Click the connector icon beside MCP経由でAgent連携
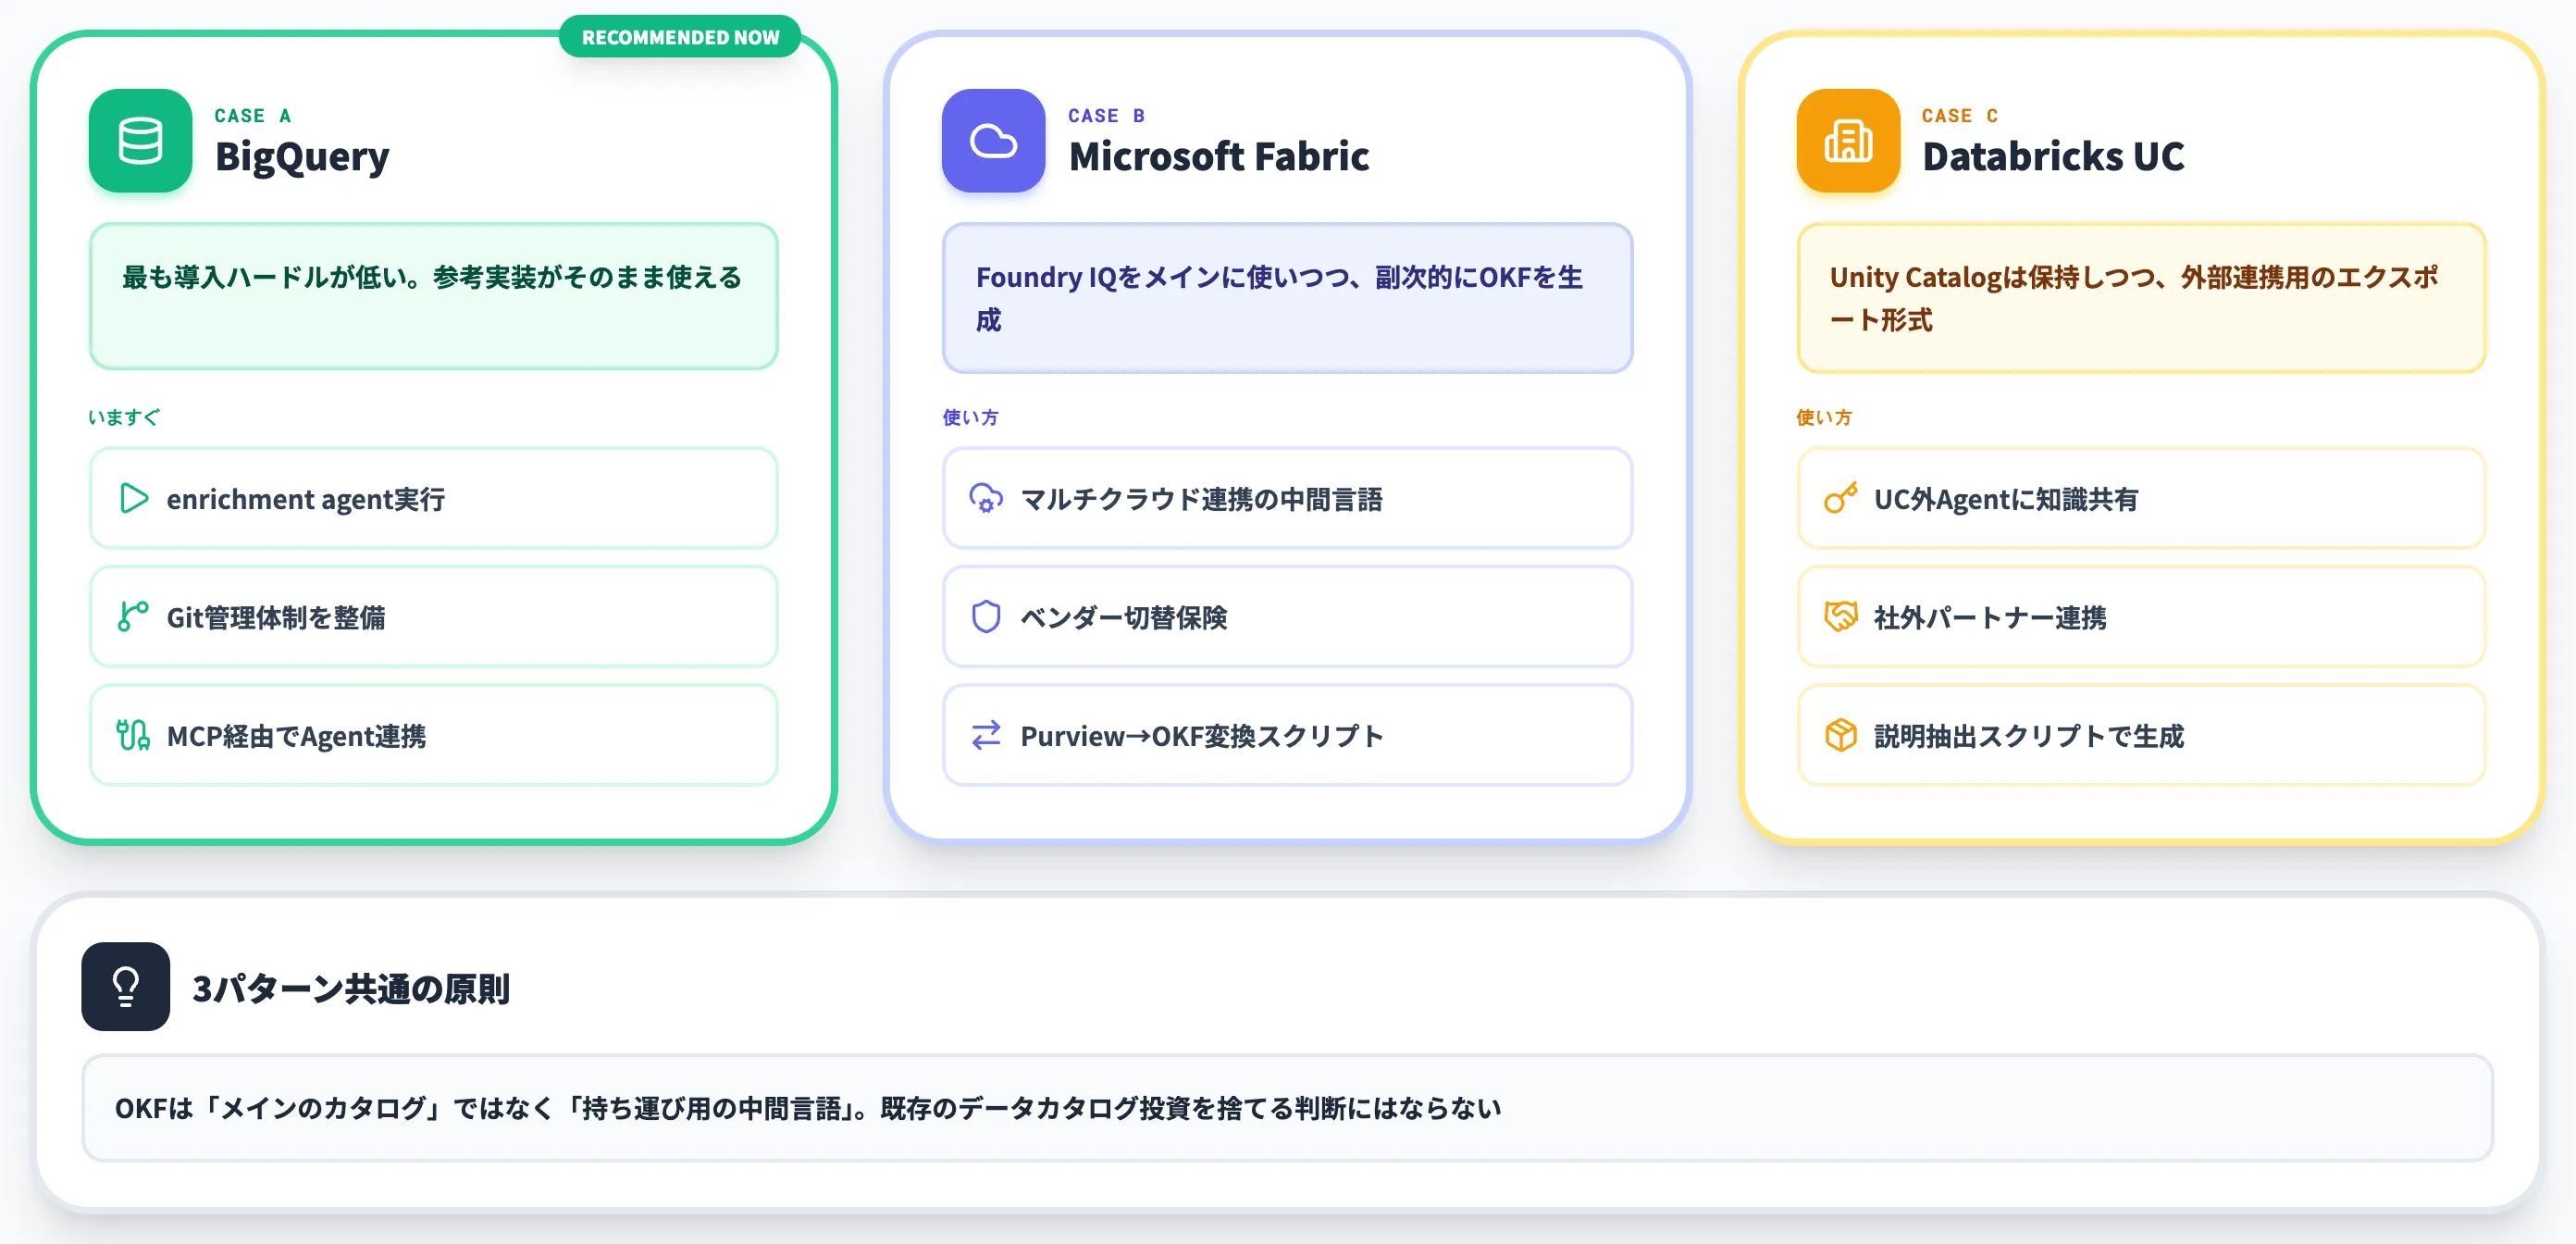Viewport: 2576px width, 1244px height. tap(133, 735)
